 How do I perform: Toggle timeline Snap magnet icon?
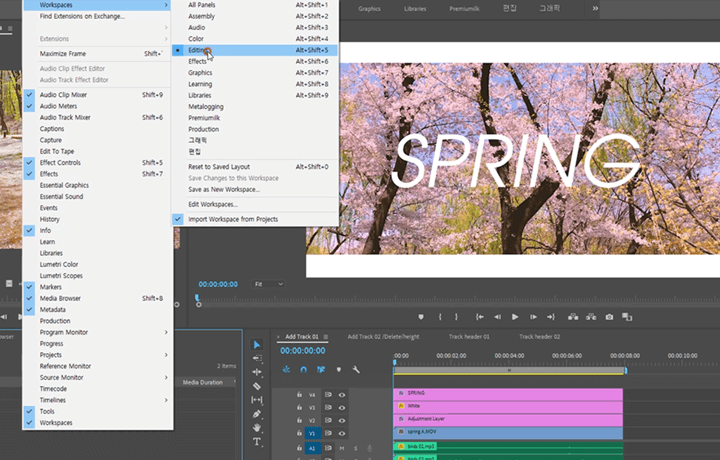[x=304, y=370]
